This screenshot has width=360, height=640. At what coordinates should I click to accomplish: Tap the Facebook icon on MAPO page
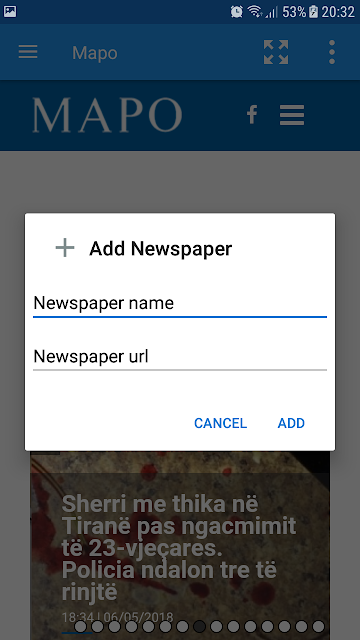252,115
